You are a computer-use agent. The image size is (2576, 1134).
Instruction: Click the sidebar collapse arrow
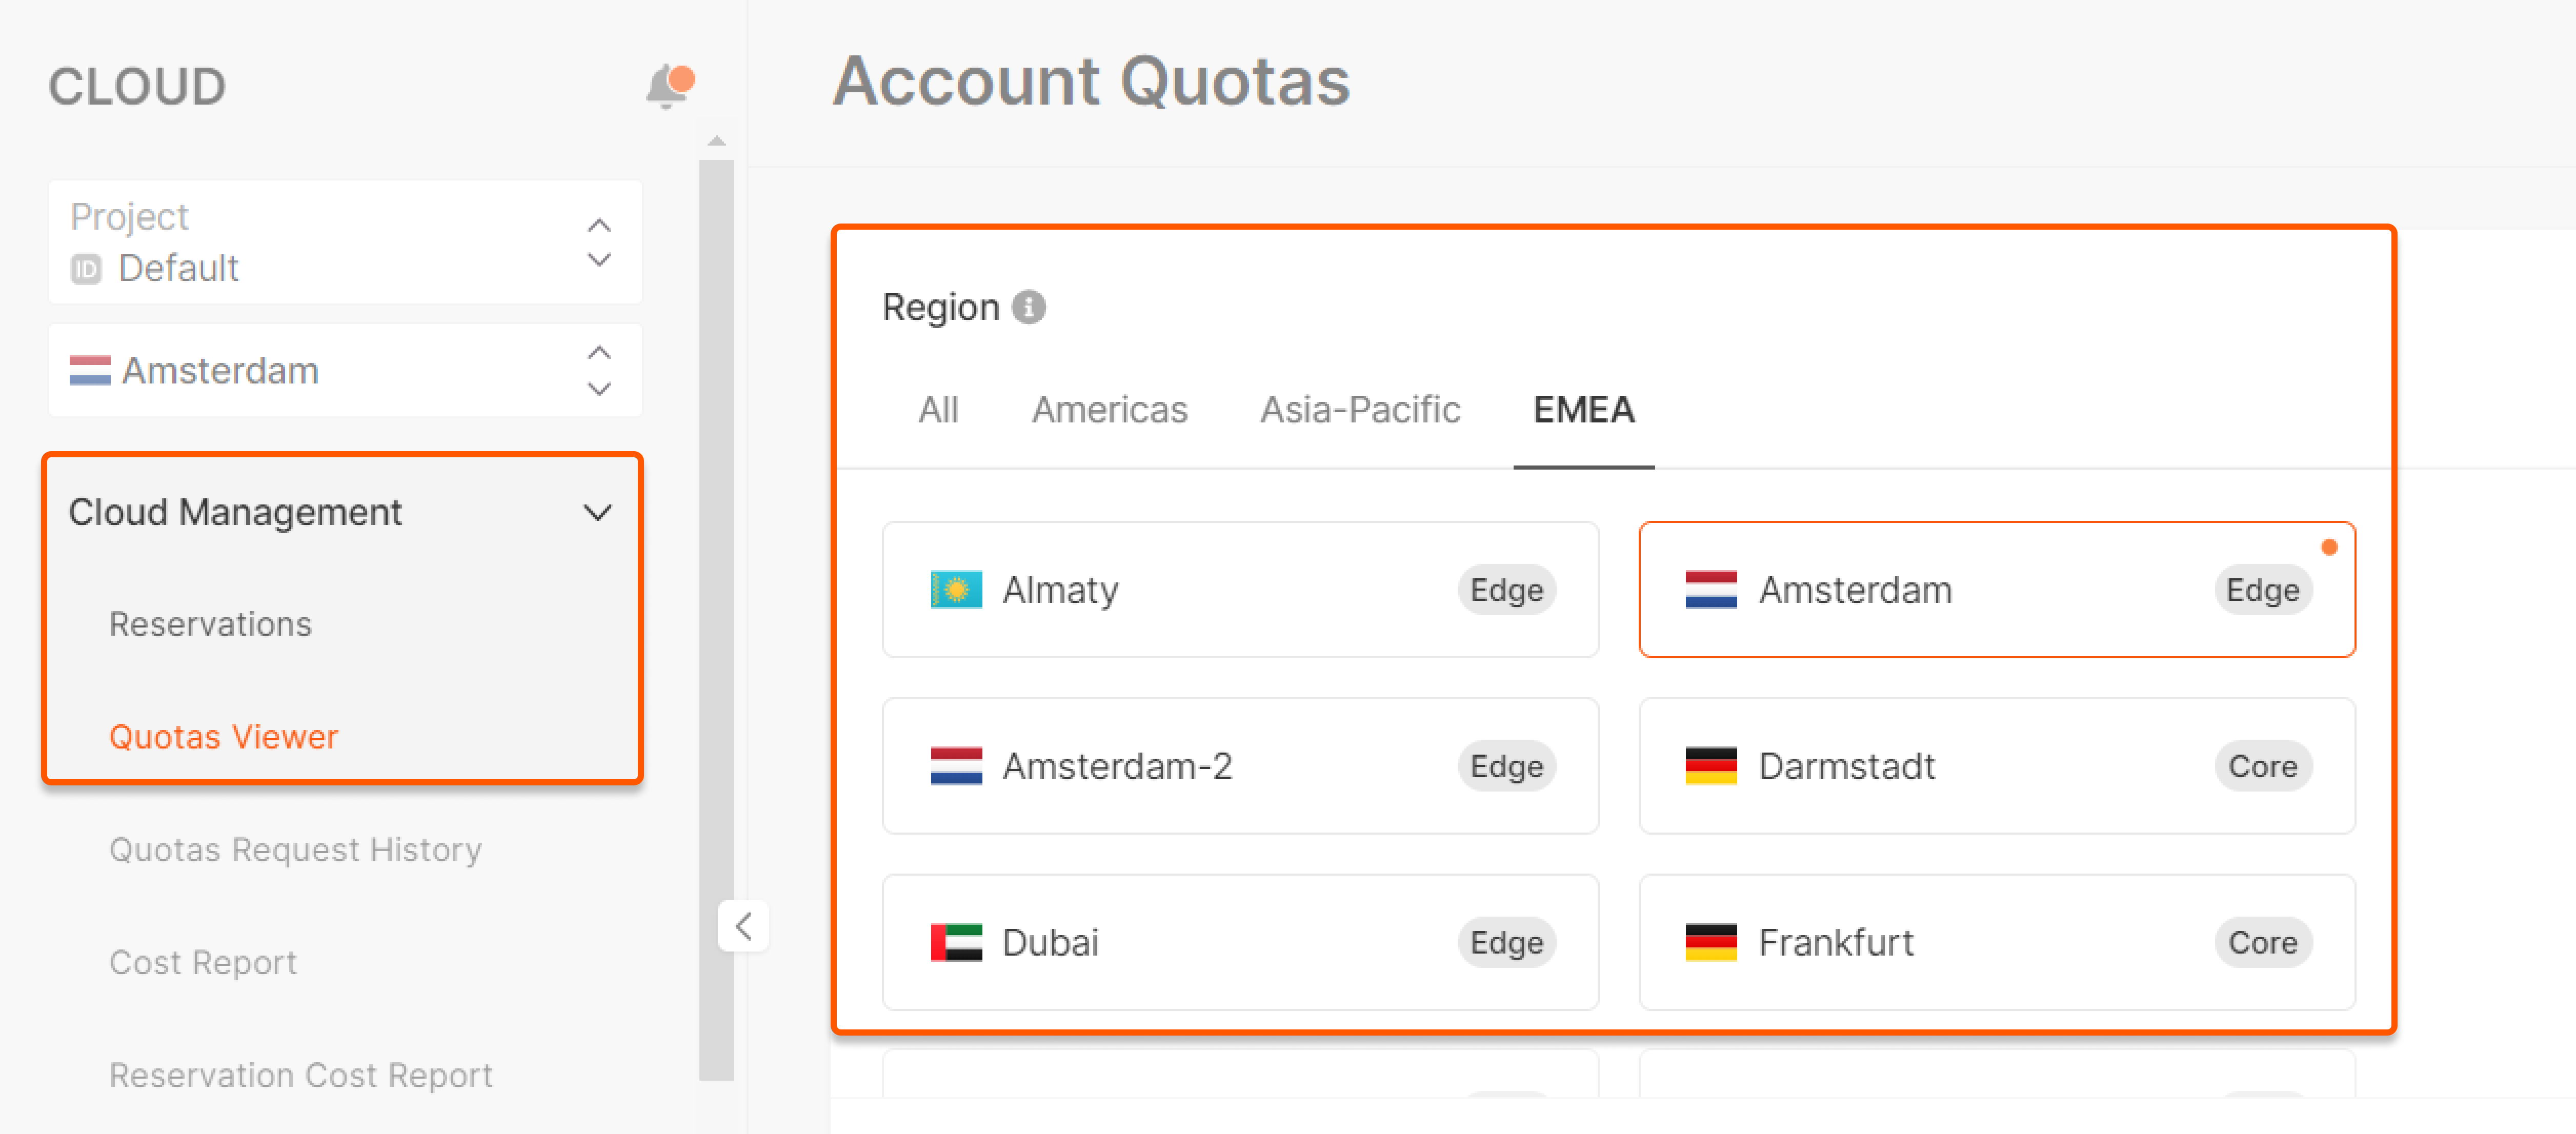point(743,926)
